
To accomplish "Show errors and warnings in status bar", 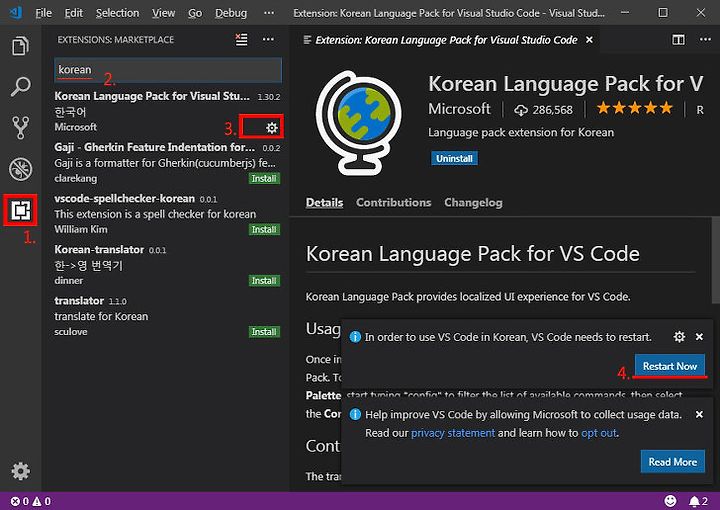I will tap(30, 501).
